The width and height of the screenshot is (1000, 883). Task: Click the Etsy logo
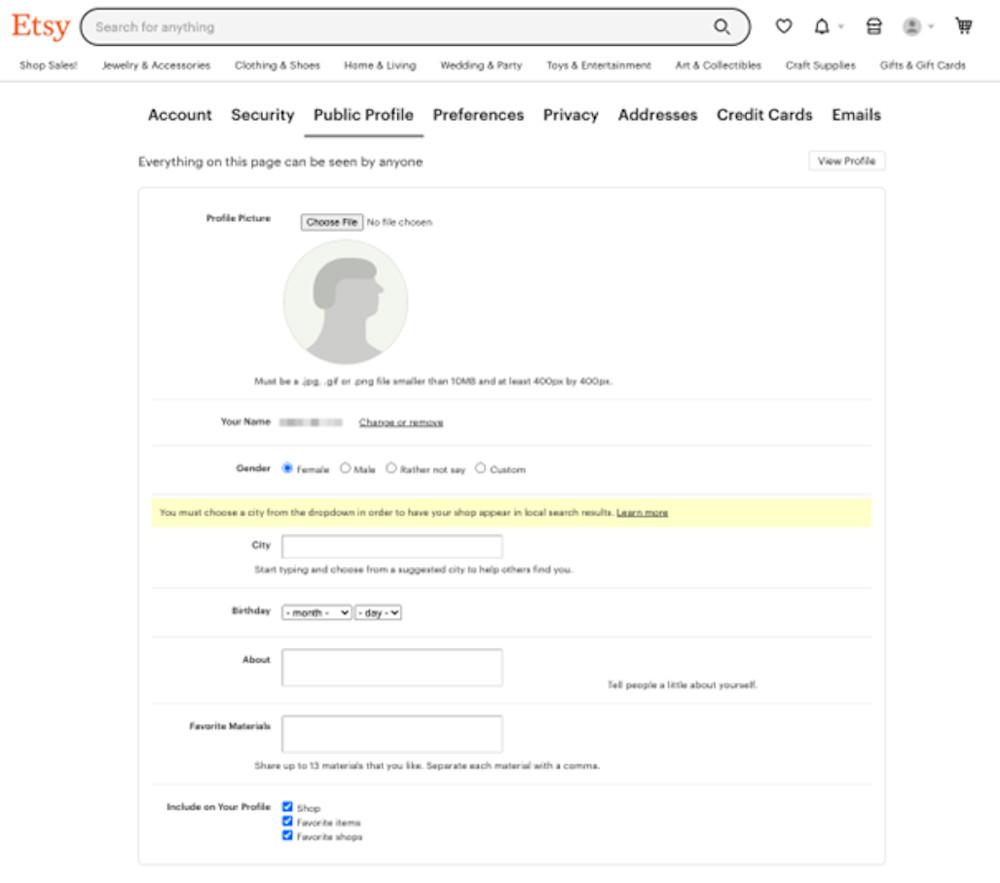pos(40,27)
